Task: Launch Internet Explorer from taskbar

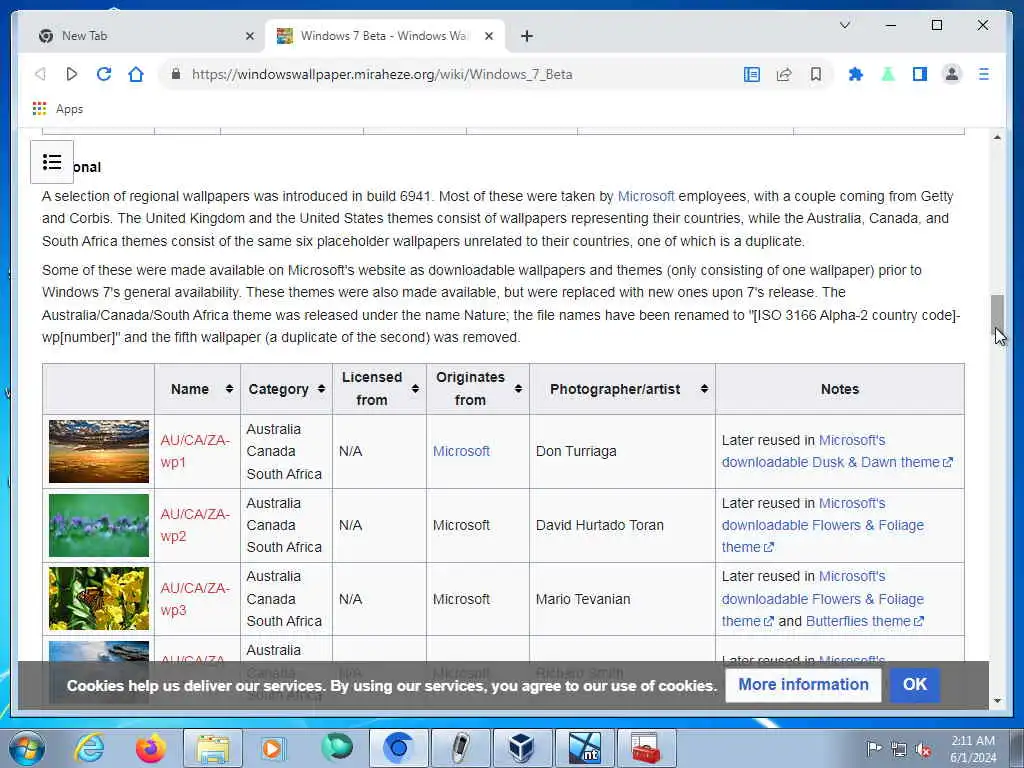Action: pos(89,748)
